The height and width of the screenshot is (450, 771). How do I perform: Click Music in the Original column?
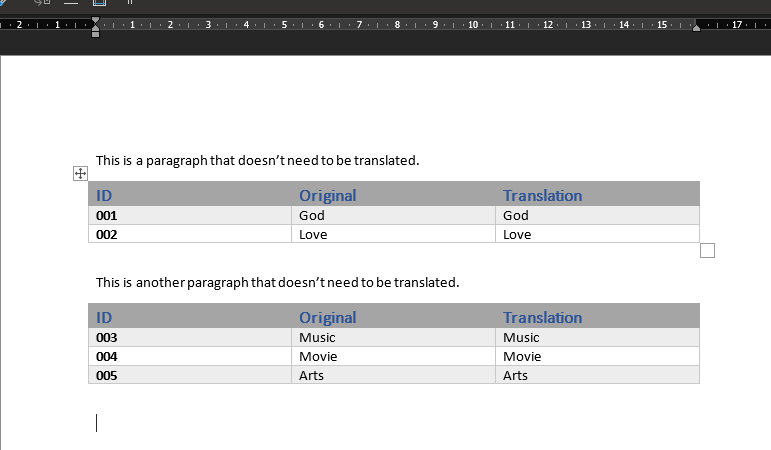point(317,337)
